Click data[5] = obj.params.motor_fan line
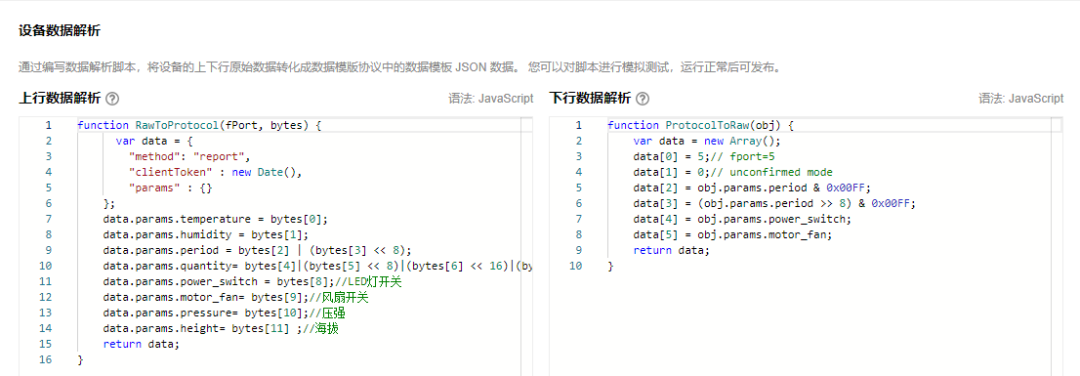This screenshot has height=376, width=1080. tap(732, 235)
